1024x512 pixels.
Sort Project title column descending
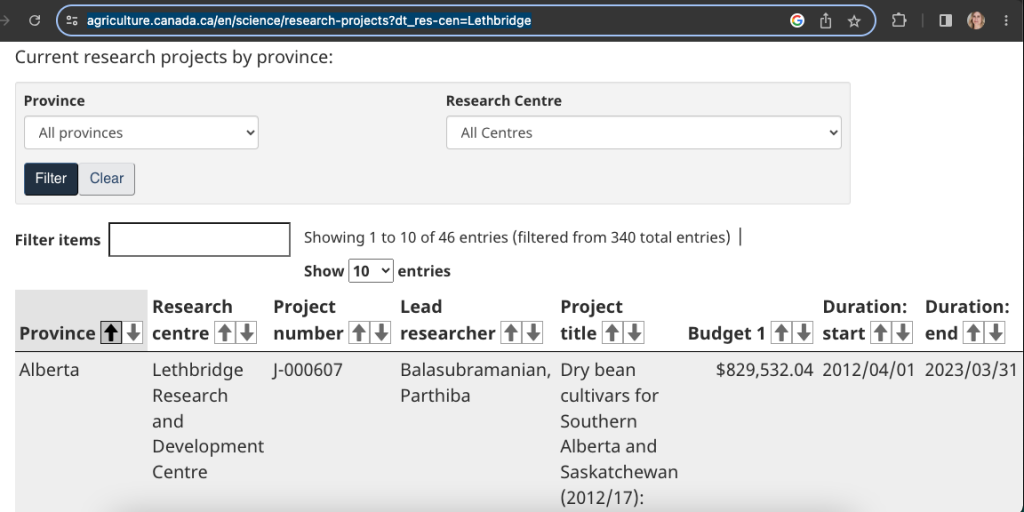(633, 333)
